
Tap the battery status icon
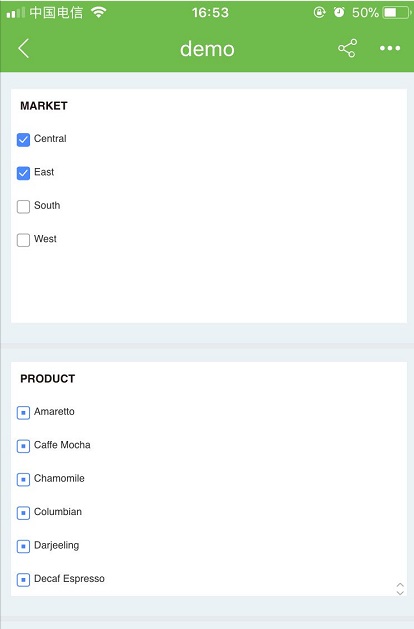(396, 12)
